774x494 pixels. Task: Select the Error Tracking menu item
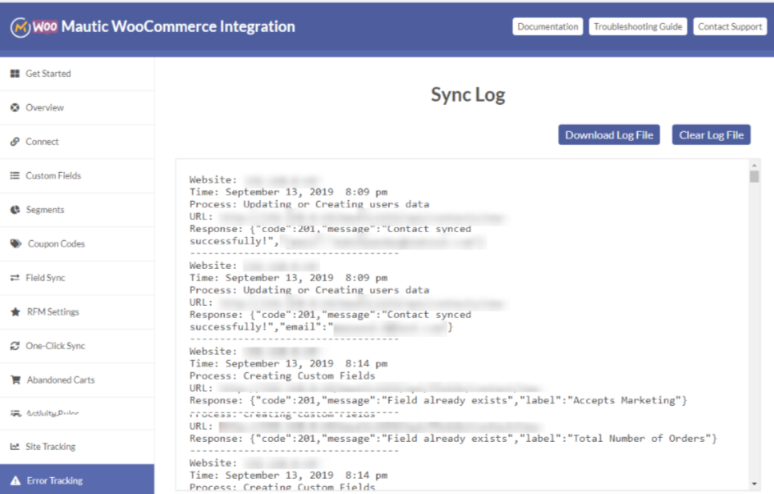(77, 480)
